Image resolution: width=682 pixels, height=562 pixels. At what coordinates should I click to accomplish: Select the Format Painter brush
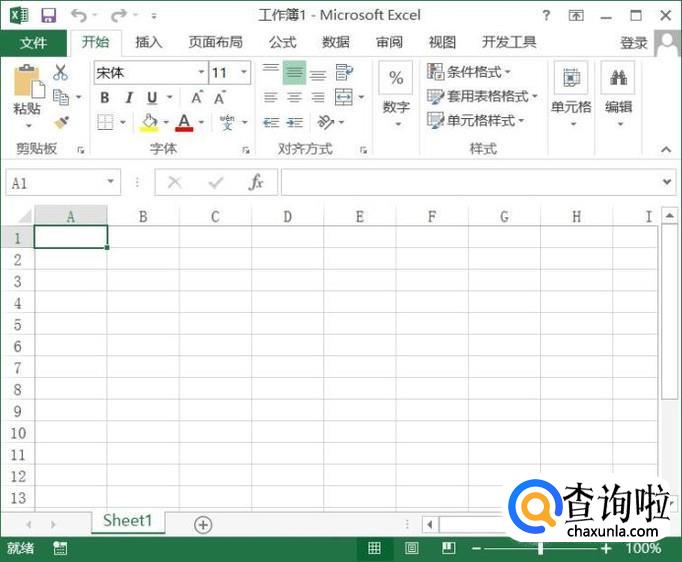click(x=62, y=123)
